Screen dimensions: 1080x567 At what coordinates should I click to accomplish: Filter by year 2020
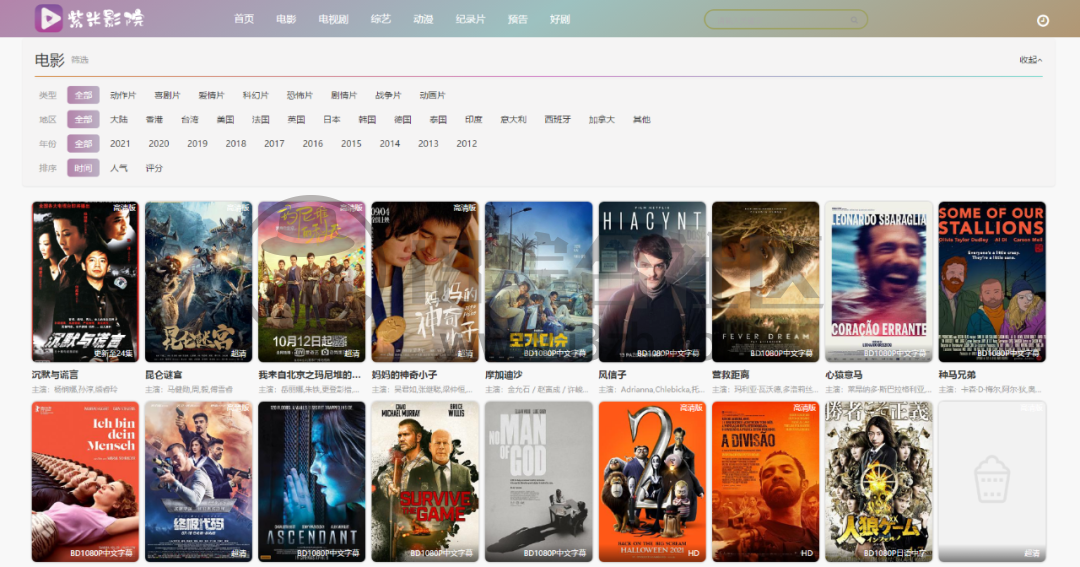(158, 143)
